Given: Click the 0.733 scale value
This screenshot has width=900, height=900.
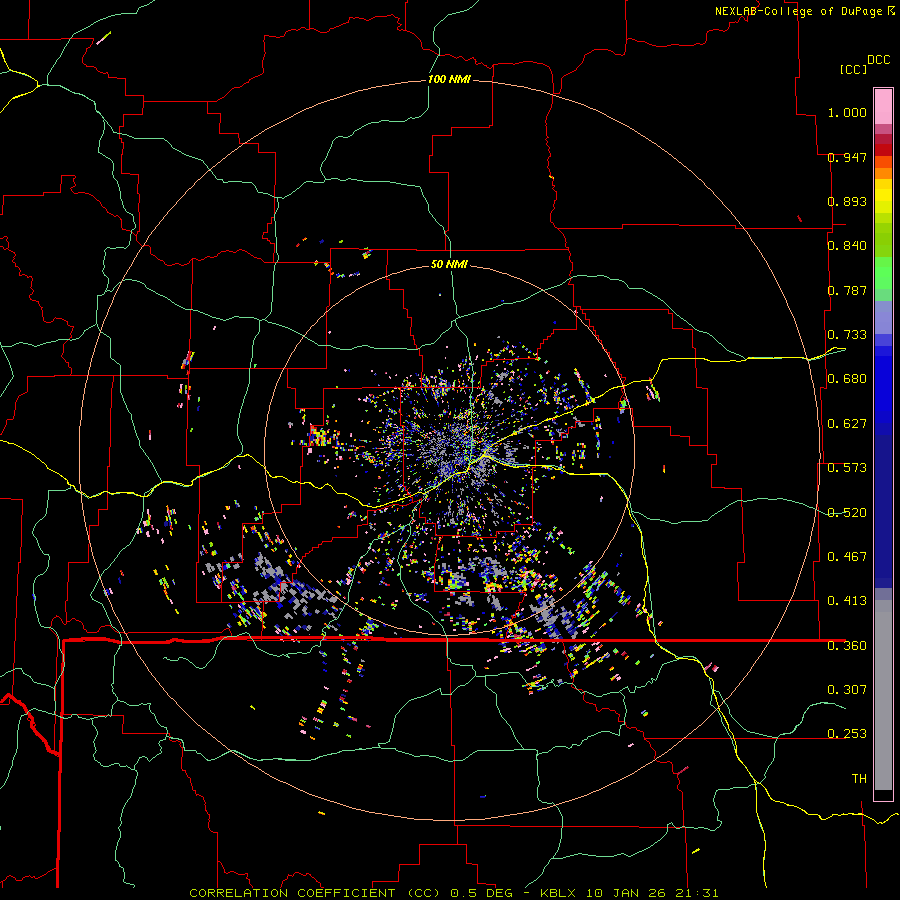Looking at the screenshot, I should click(x=847, y=335).
